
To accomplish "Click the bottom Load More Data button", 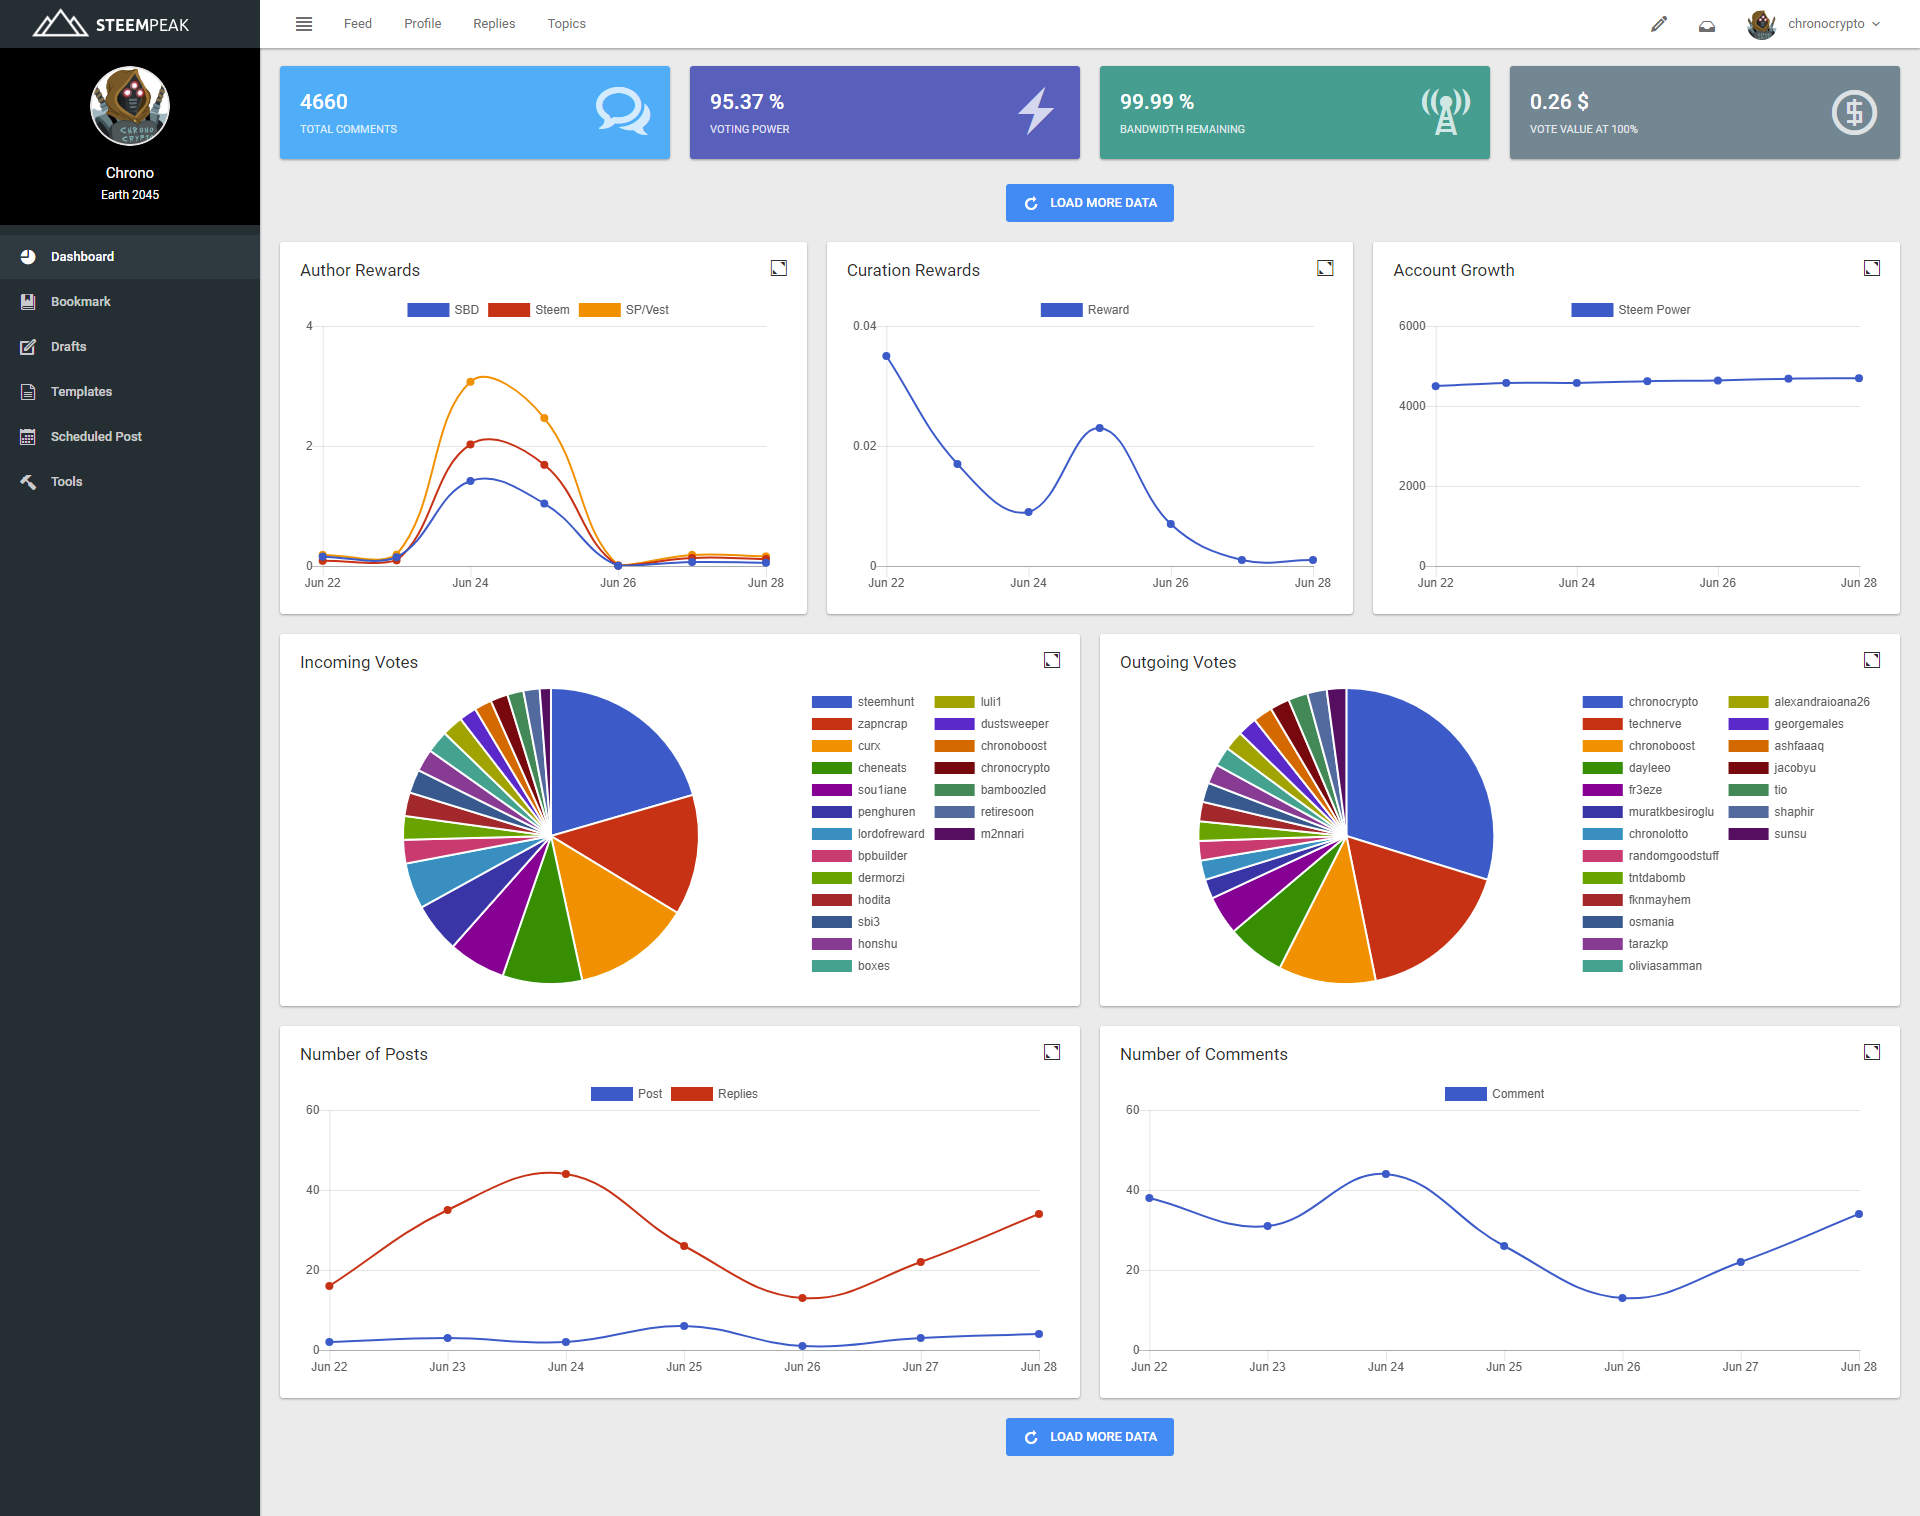I will pyautogui.click(x=1089, y=1437).
